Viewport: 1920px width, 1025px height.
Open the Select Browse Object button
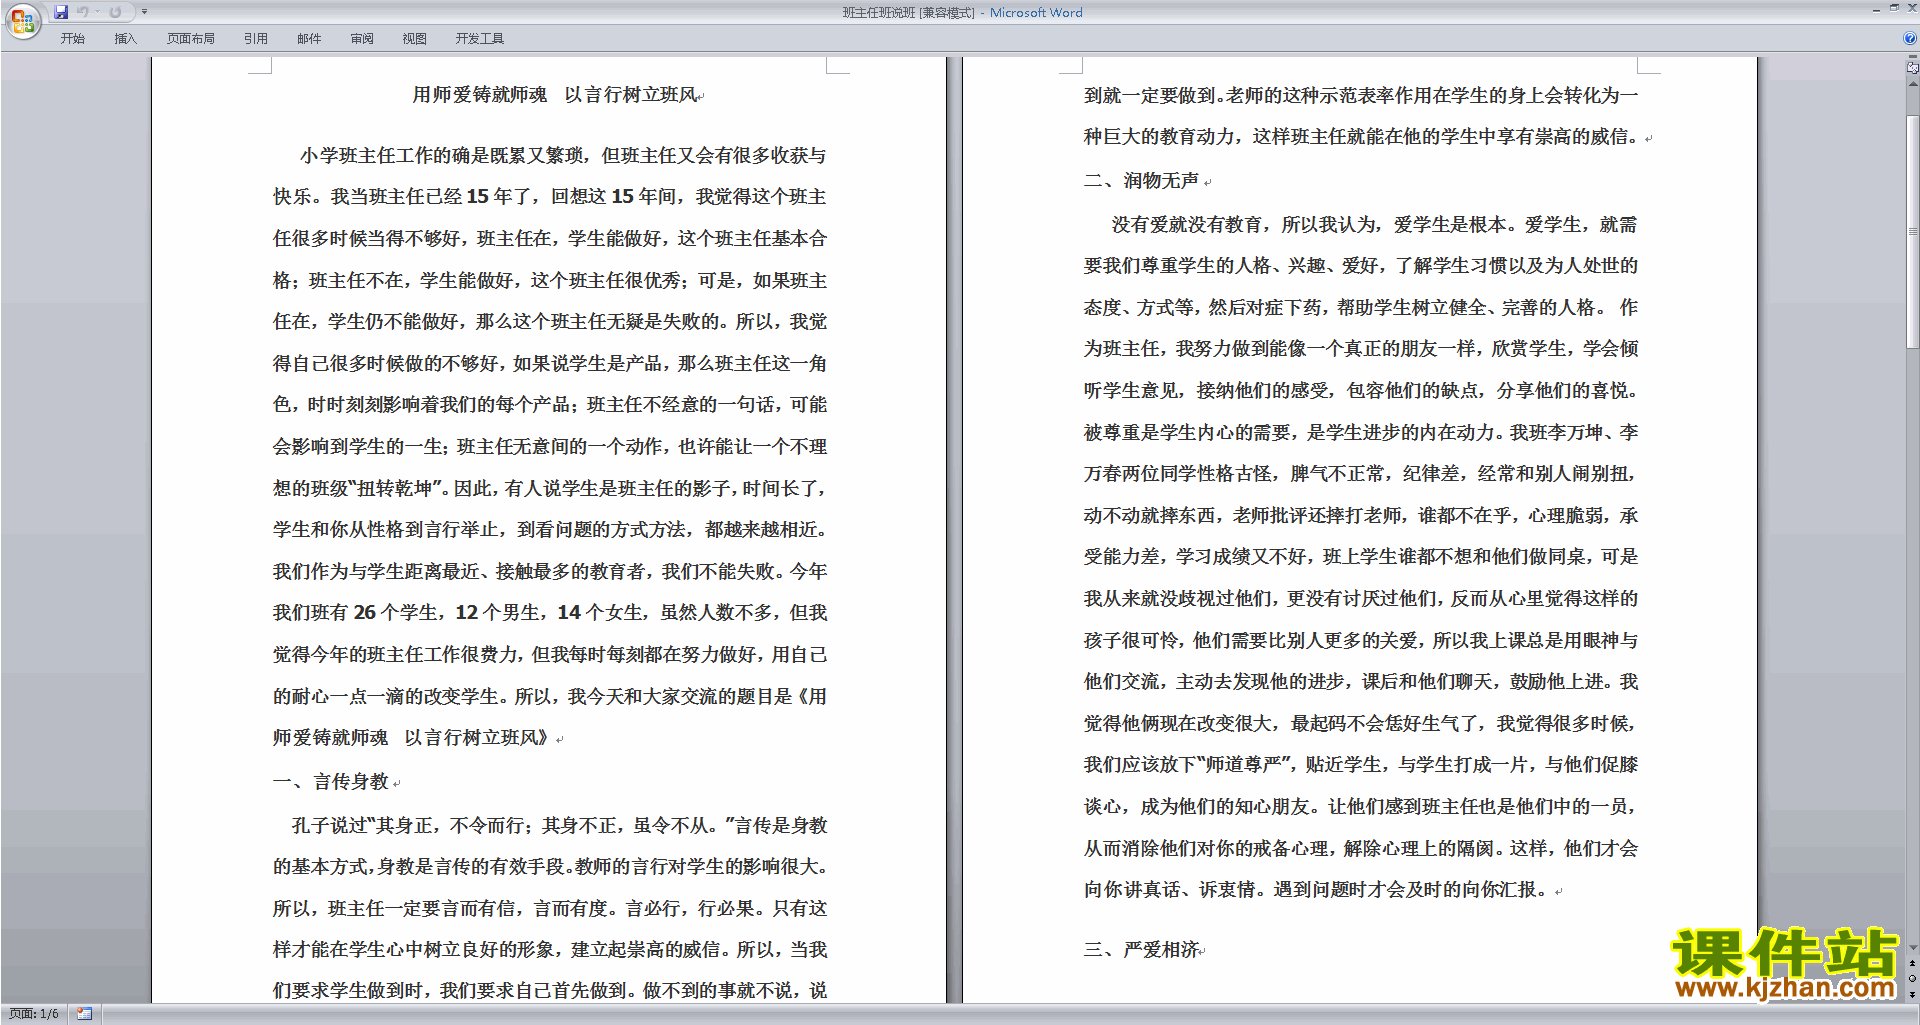point(1912,978)
